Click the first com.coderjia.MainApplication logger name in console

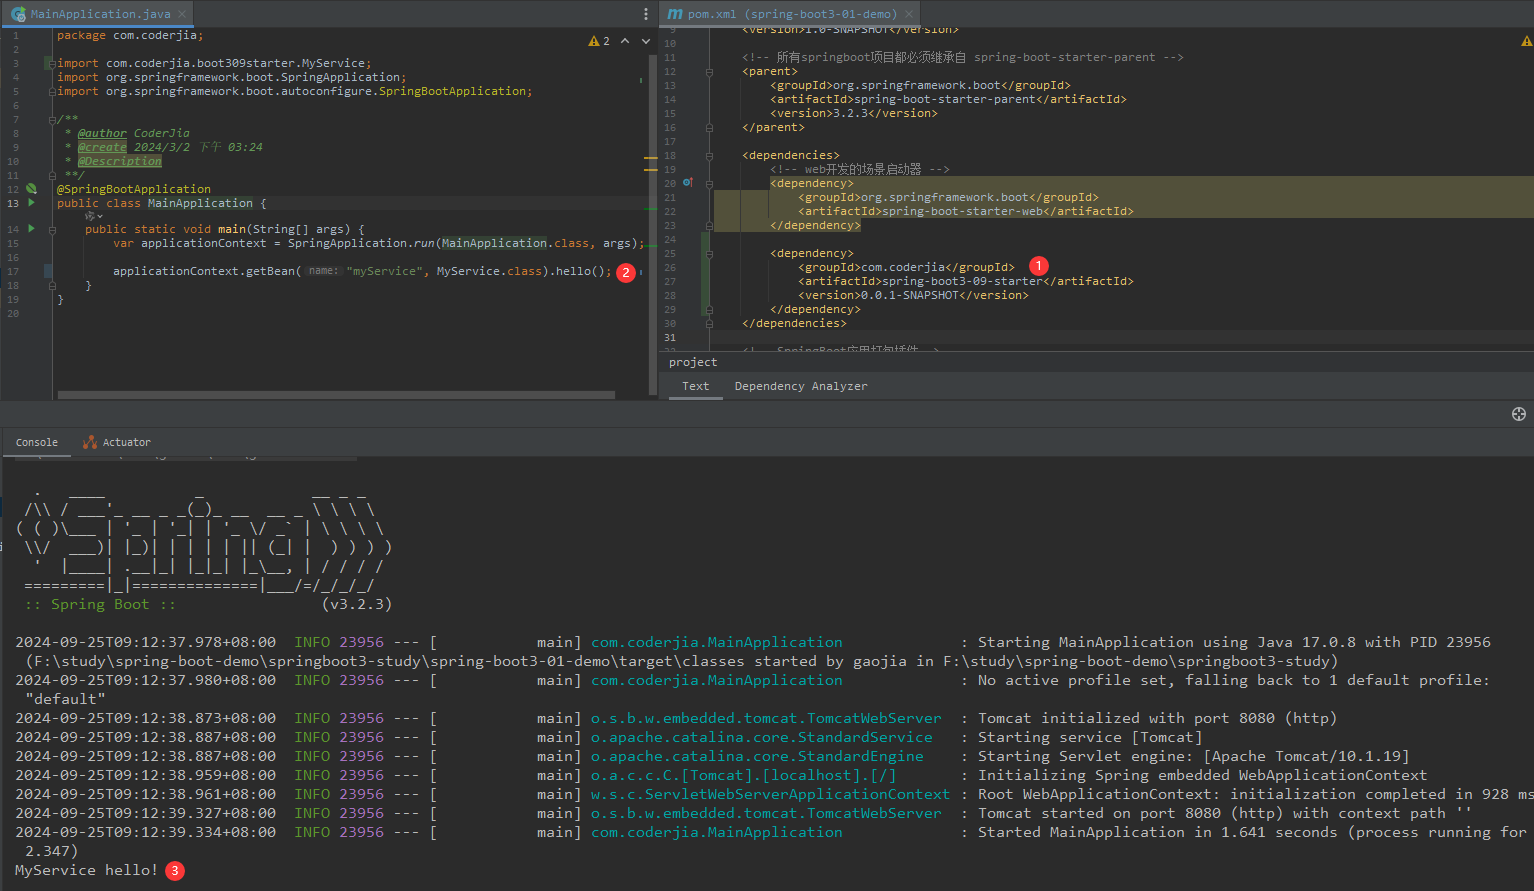[716, 642]
